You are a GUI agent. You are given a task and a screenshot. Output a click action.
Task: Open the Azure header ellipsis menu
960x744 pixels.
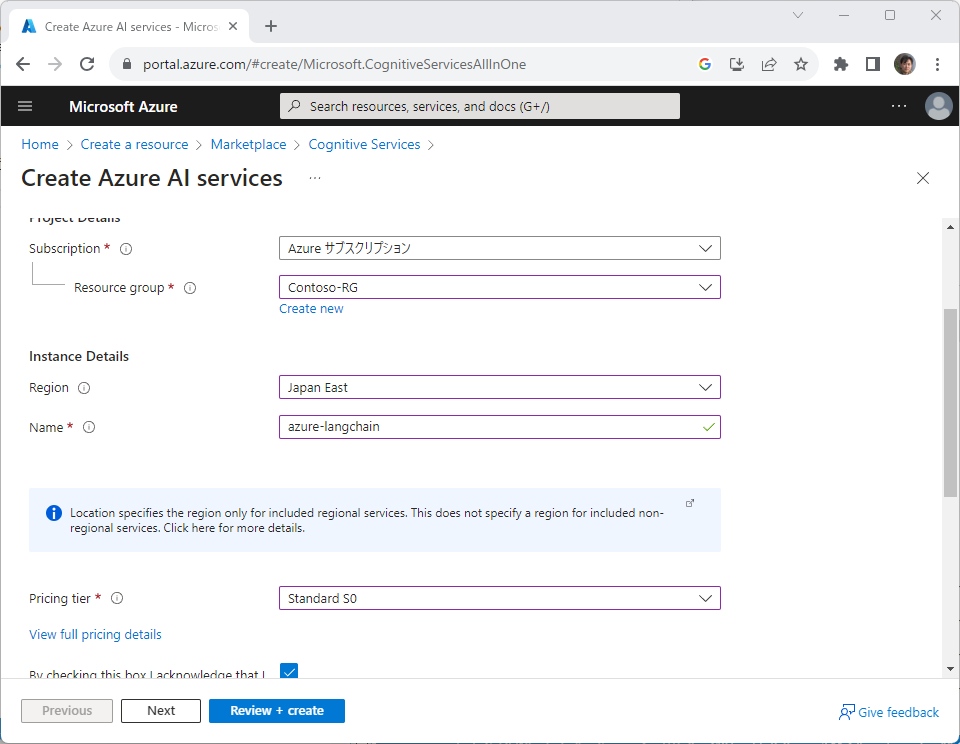(899, 106)
